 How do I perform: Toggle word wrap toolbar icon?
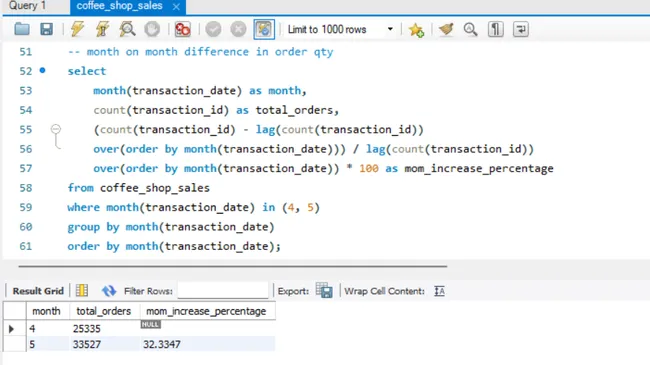pos(521,29)
